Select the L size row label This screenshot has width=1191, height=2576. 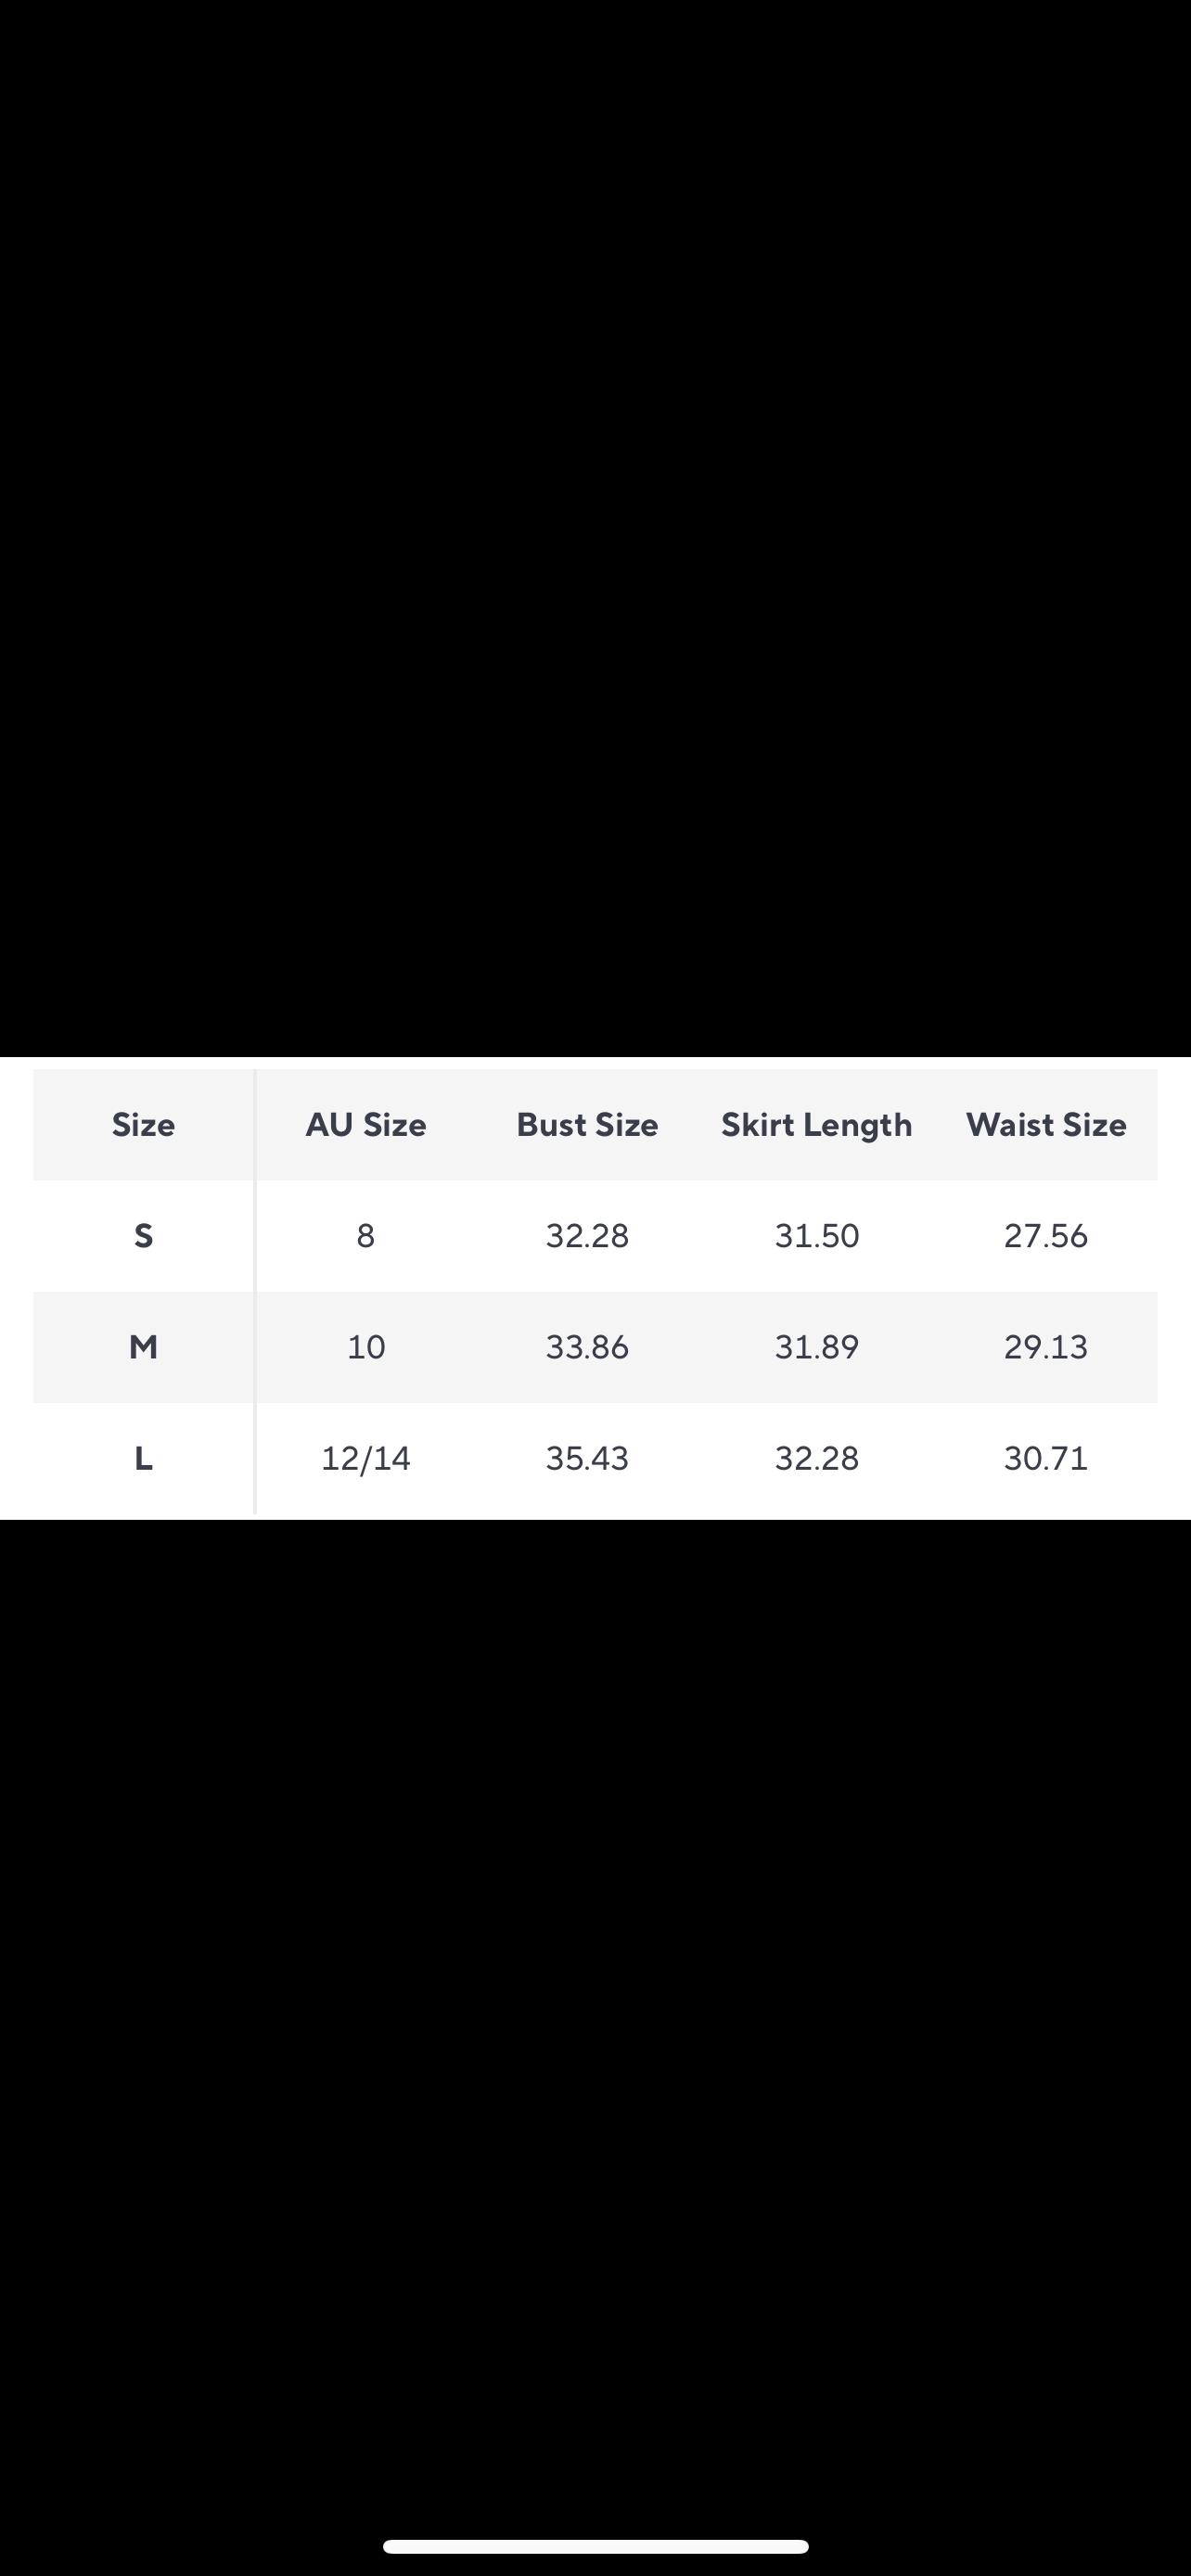tap(143, 1459)
